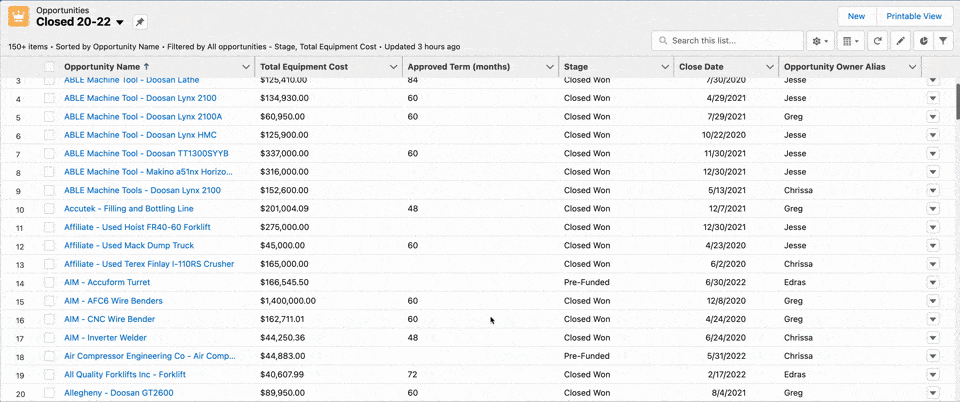Viewport: 960px width, 402px height.
Task: Click the New button
Action: pyautogui.click(x=856, y=16)
